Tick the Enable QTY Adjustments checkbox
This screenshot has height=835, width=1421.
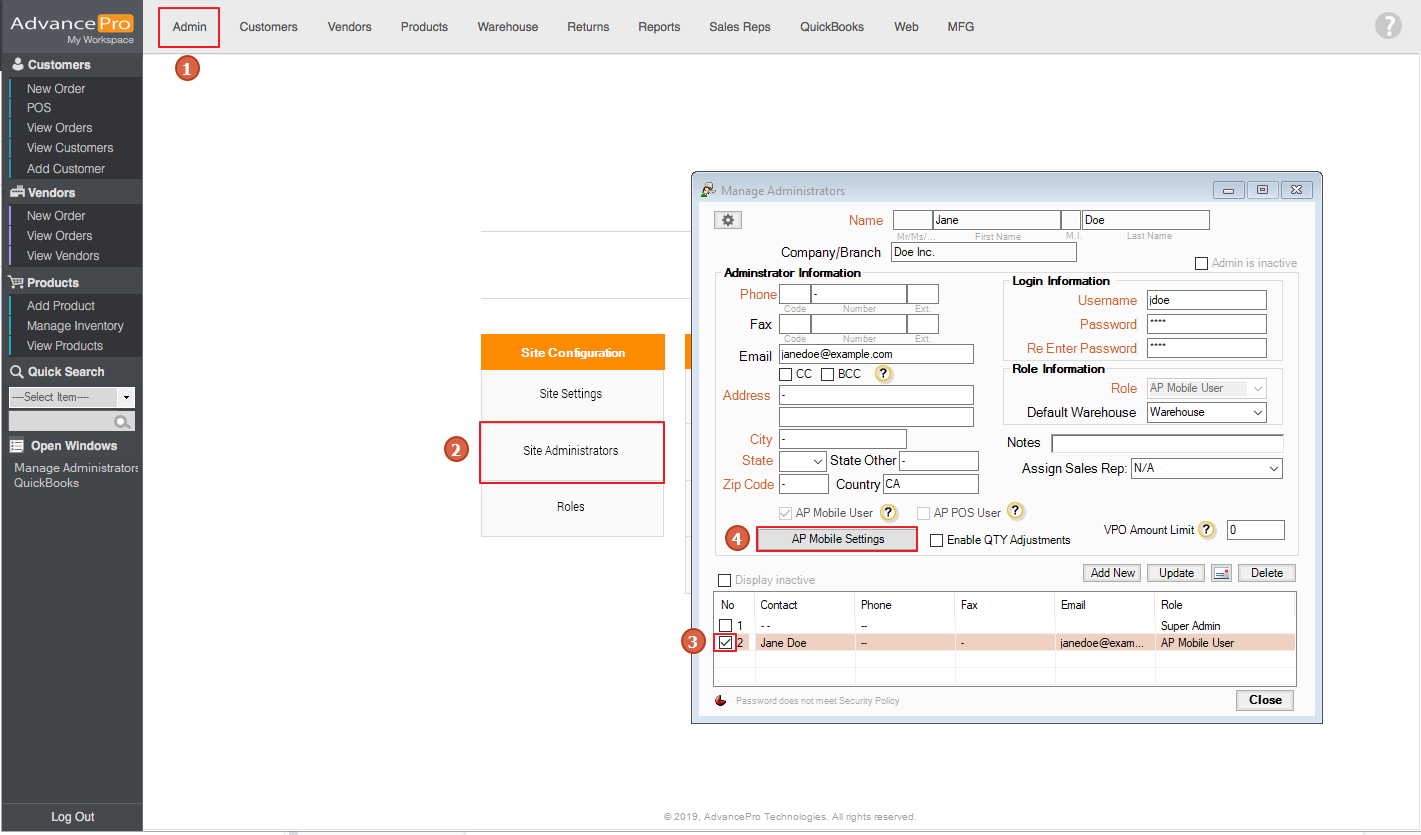[x=936, y=540]
